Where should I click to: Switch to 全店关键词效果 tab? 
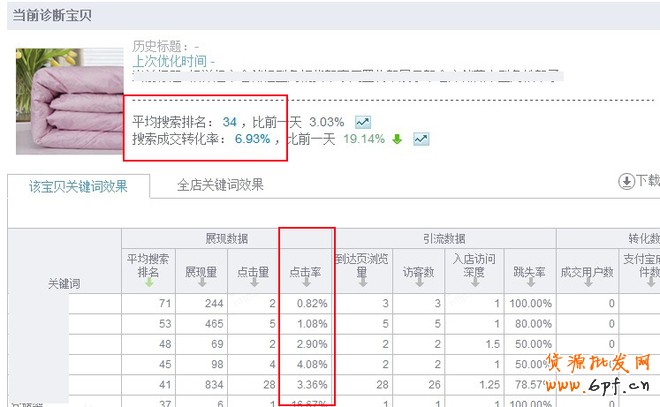point(220,185)
